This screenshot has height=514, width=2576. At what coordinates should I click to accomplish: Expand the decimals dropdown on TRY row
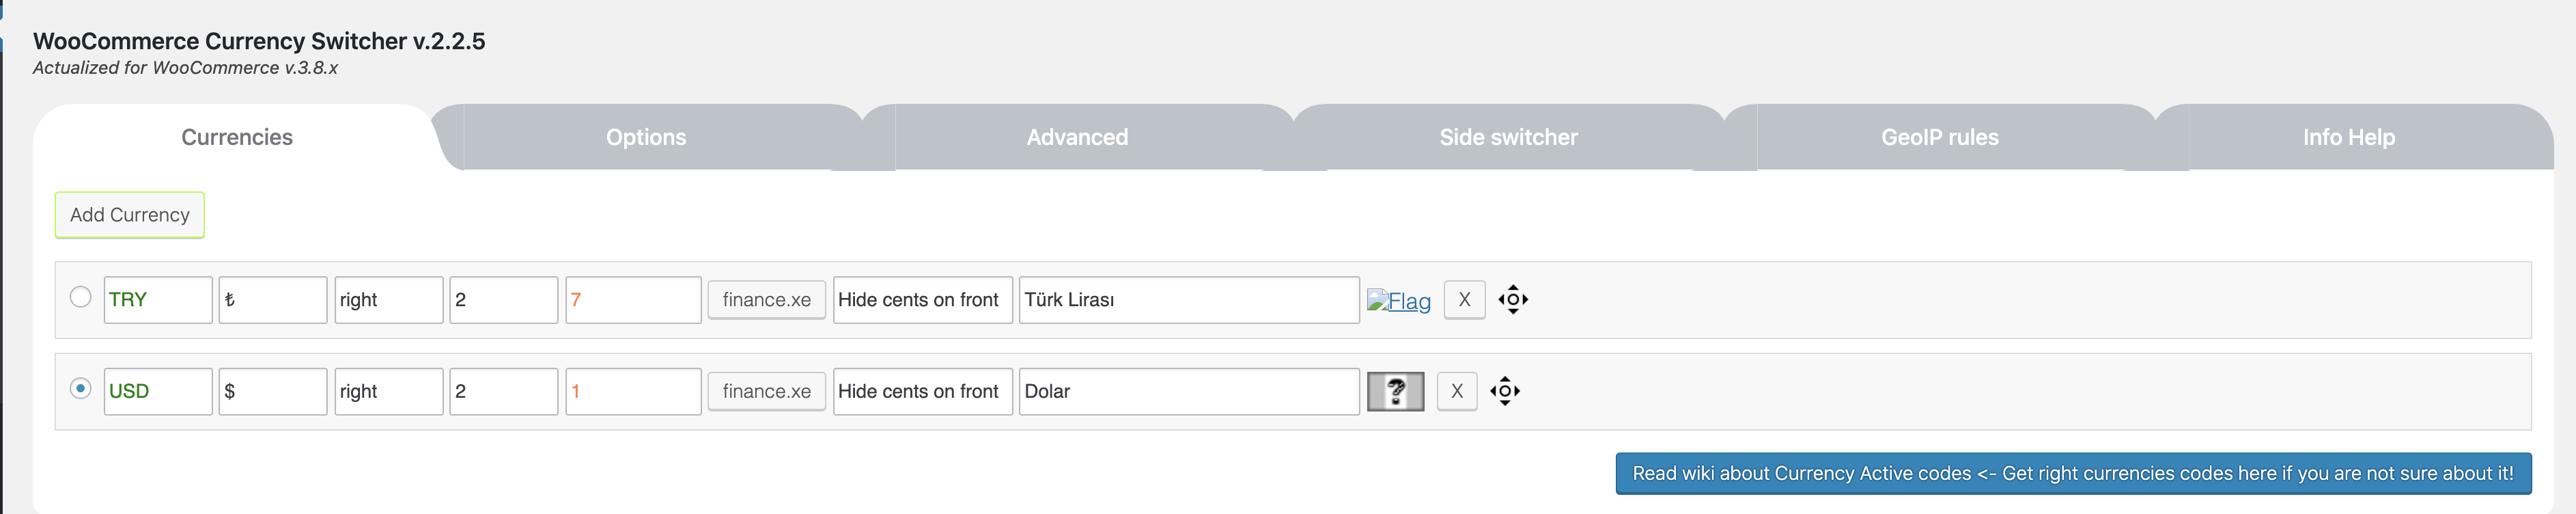click(x=503, y=300)
